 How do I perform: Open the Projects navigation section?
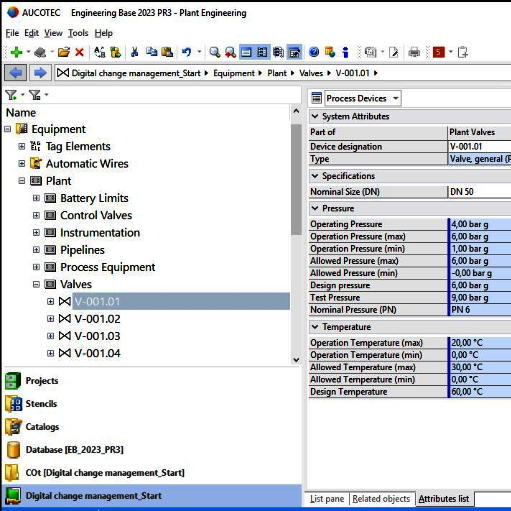coord(41,381)
